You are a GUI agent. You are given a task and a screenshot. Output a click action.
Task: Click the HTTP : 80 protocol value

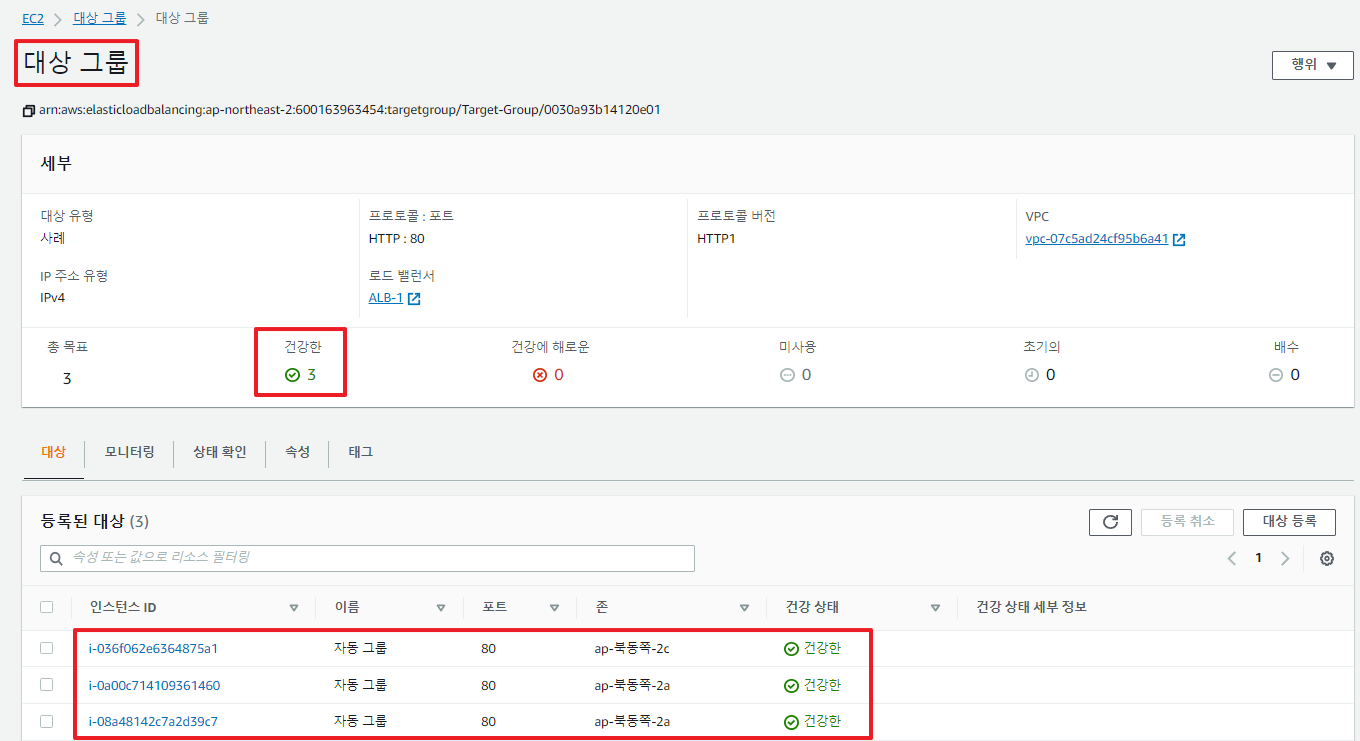click(397, 238)
